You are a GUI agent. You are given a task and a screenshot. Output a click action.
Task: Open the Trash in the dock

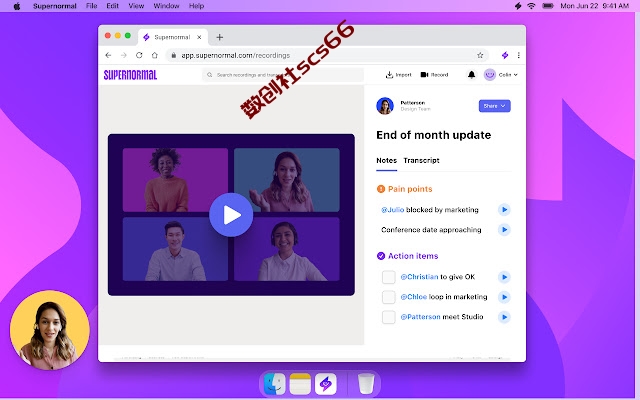pyautogui.click(x=366, y=384)
